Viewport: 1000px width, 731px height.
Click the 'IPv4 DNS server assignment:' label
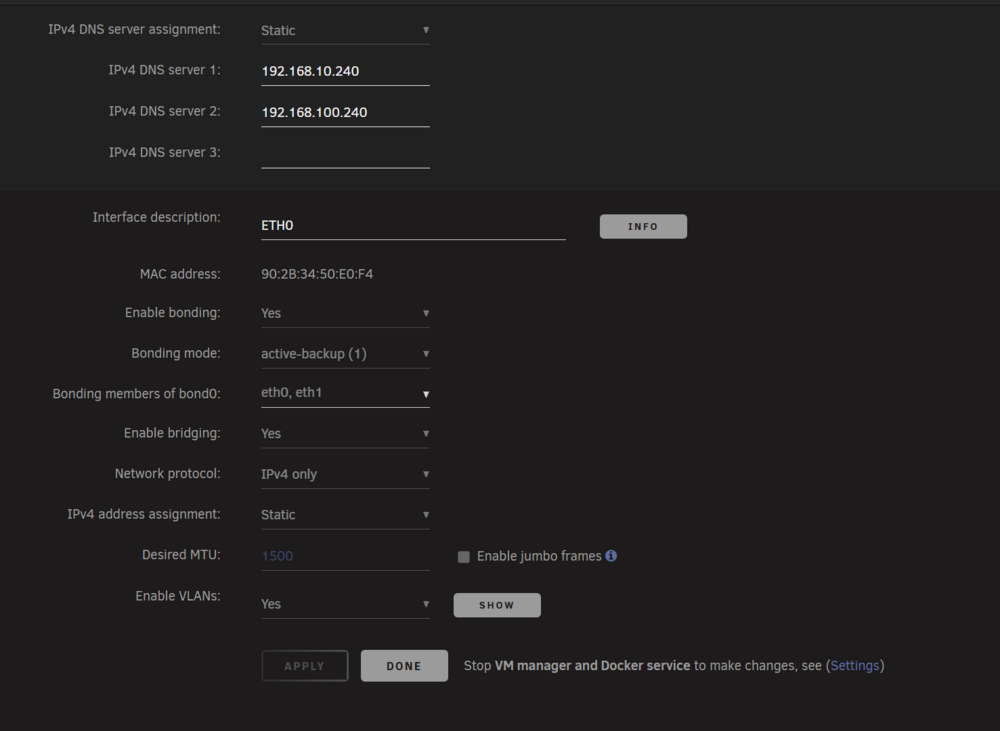(x=135, y=29)
